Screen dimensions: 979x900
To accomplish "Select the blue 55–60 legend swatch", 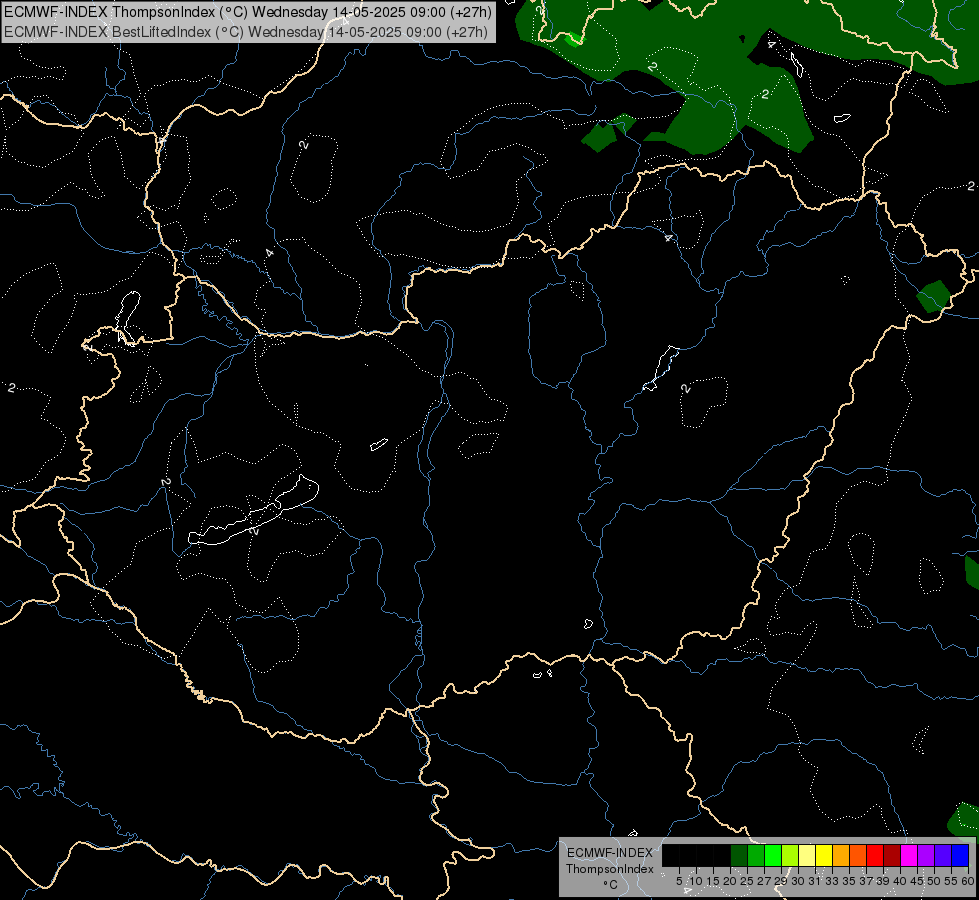I will [x=960, y=855].
